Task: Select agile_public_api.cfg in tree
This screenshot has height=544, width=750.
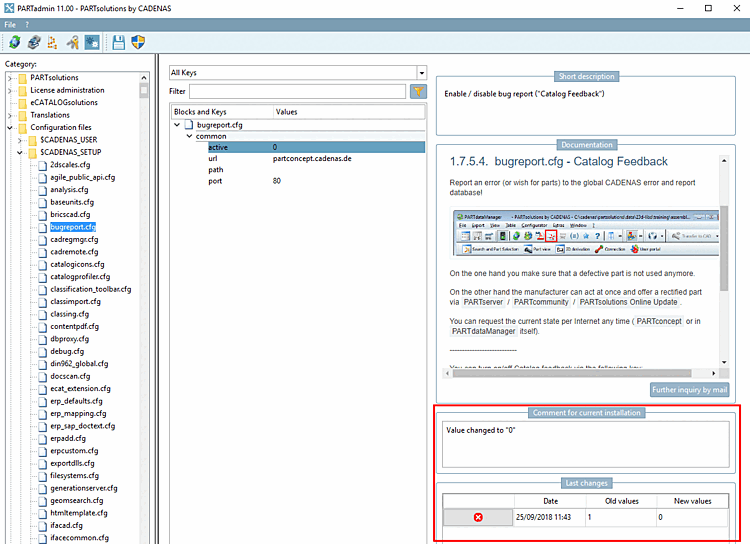Action: [x=83, y=177]
